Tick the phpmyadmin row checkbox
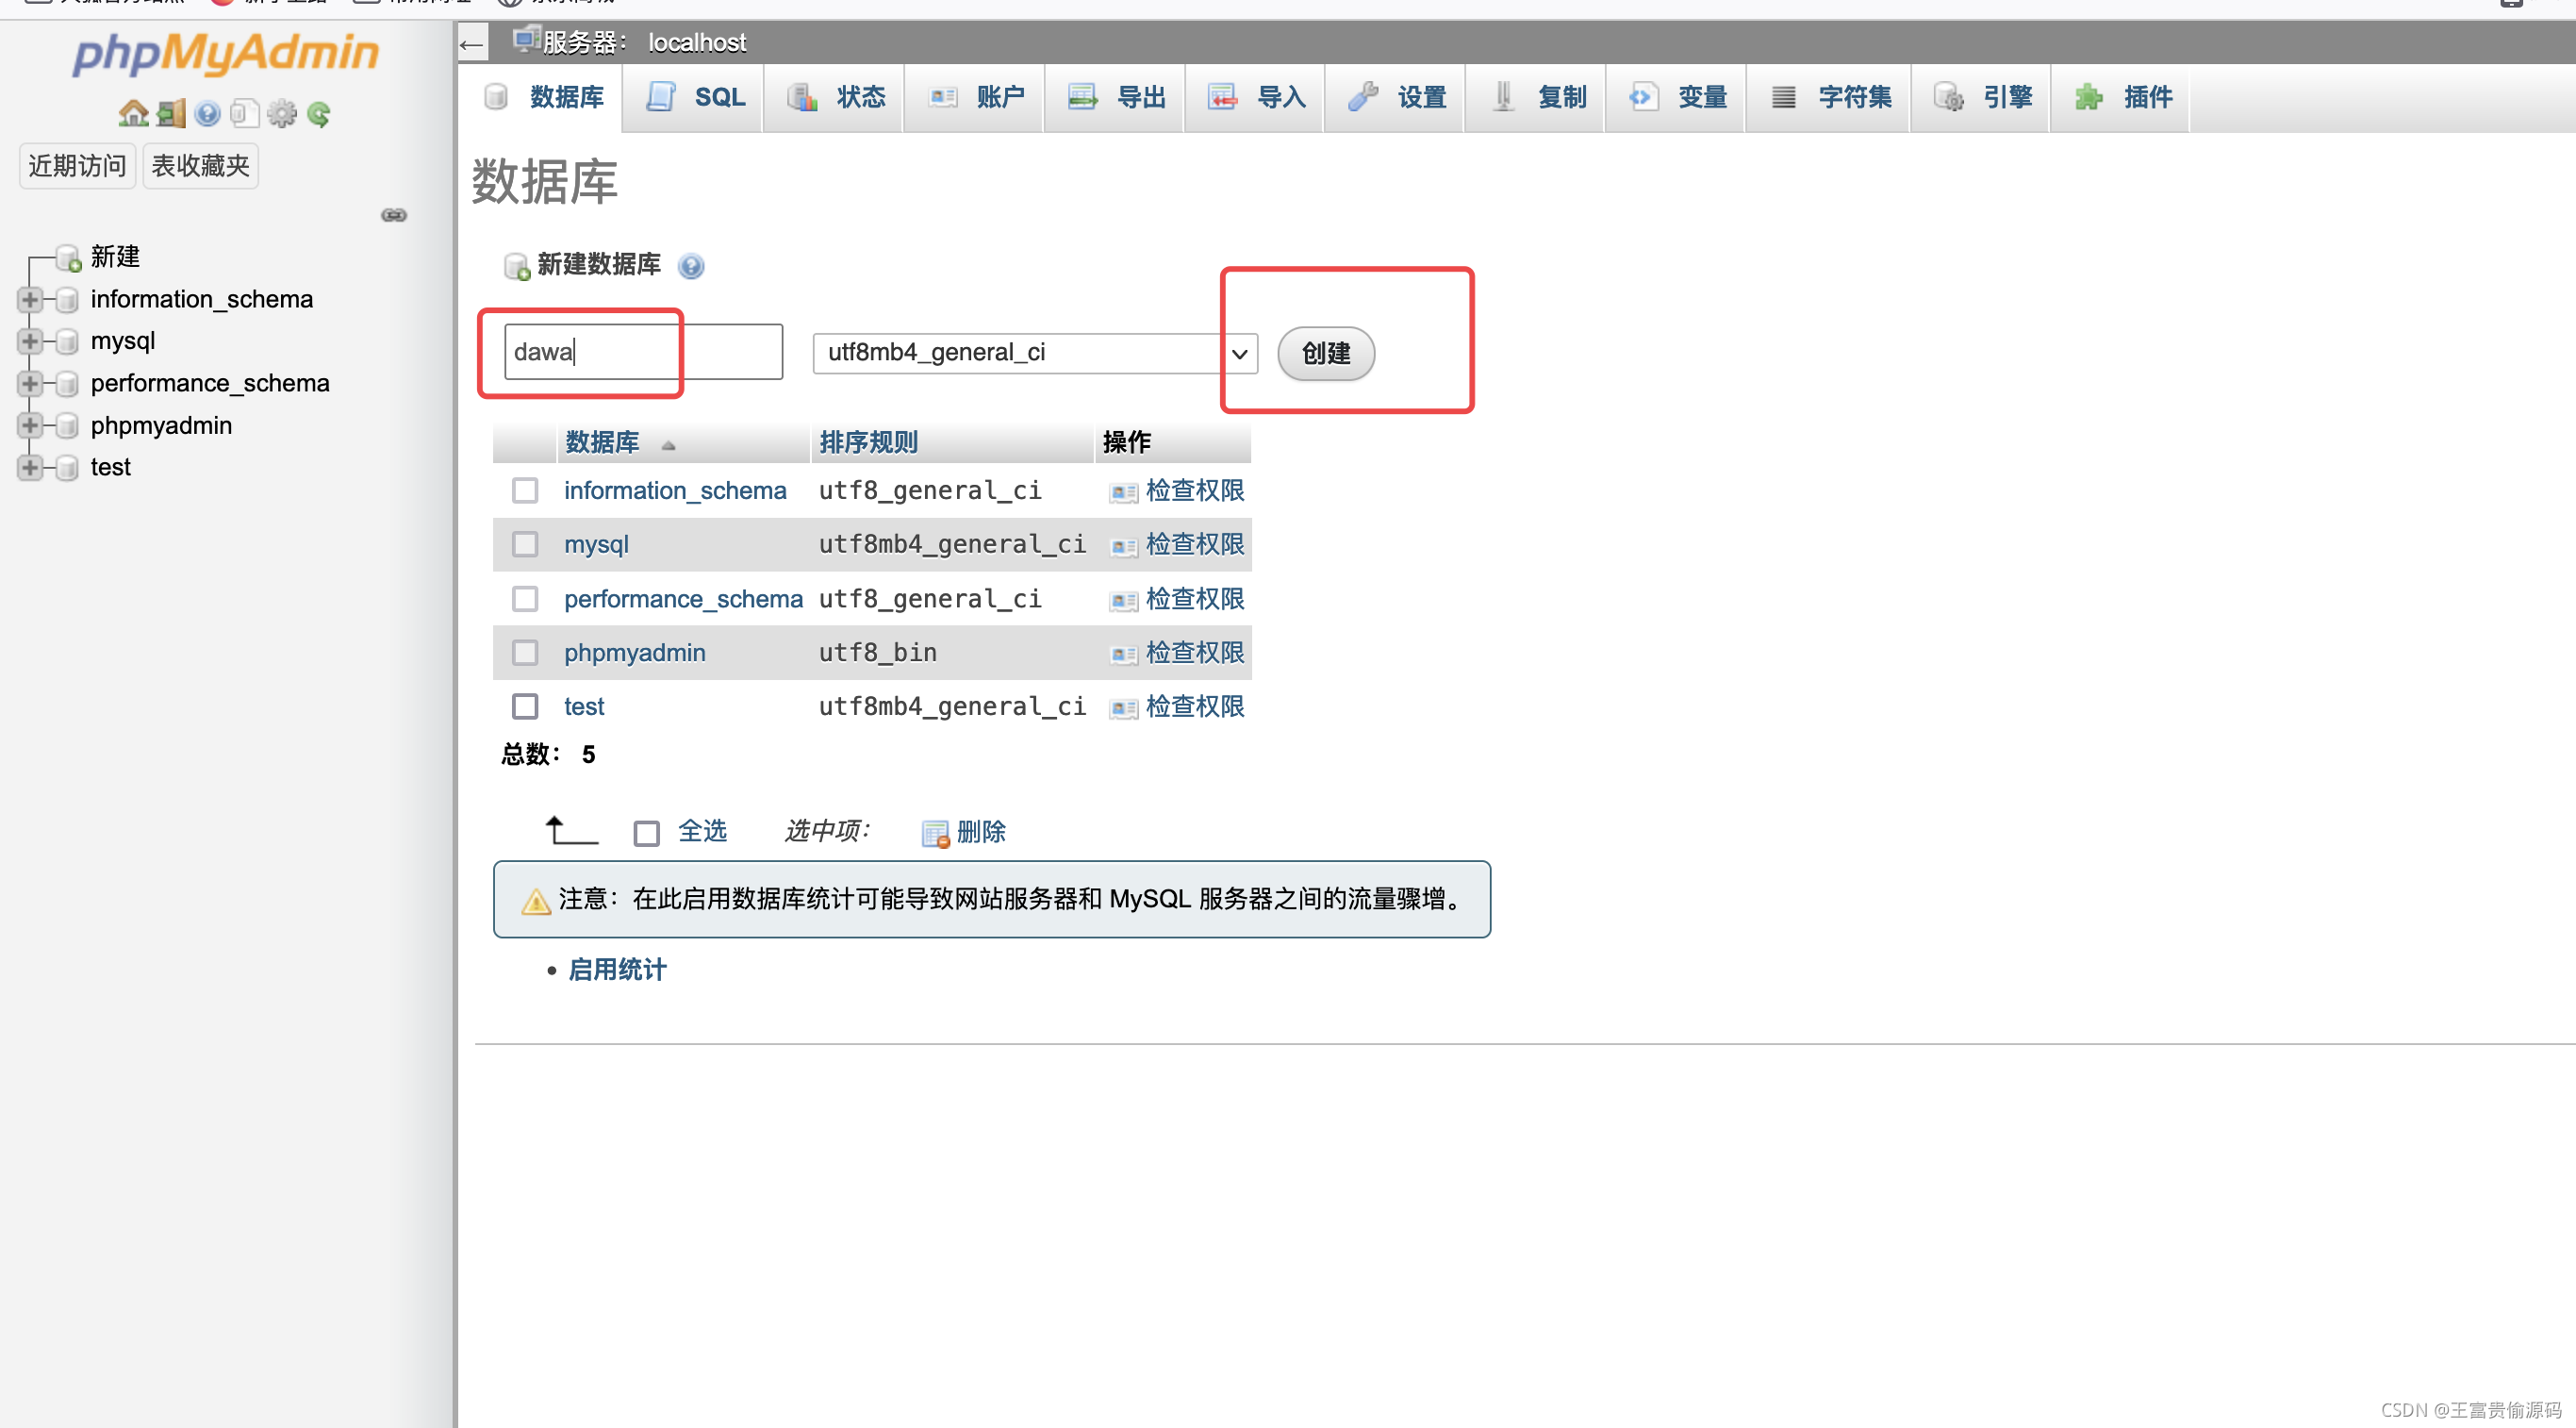The height and width of the screenshot is (1428, 2576). 525,653
